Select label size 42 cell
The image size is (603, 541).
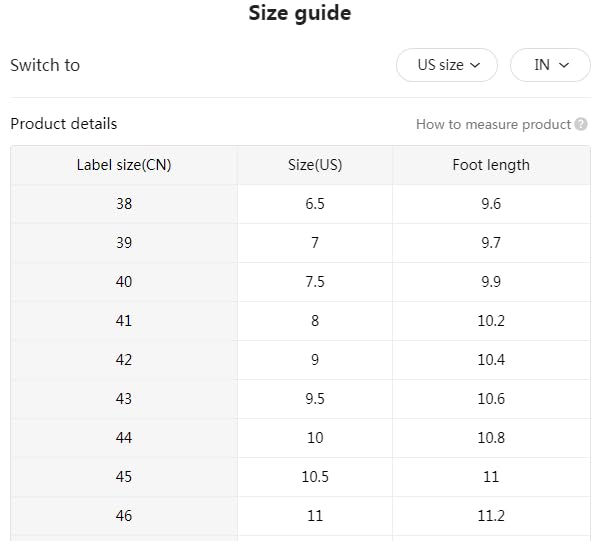[124, 360]
